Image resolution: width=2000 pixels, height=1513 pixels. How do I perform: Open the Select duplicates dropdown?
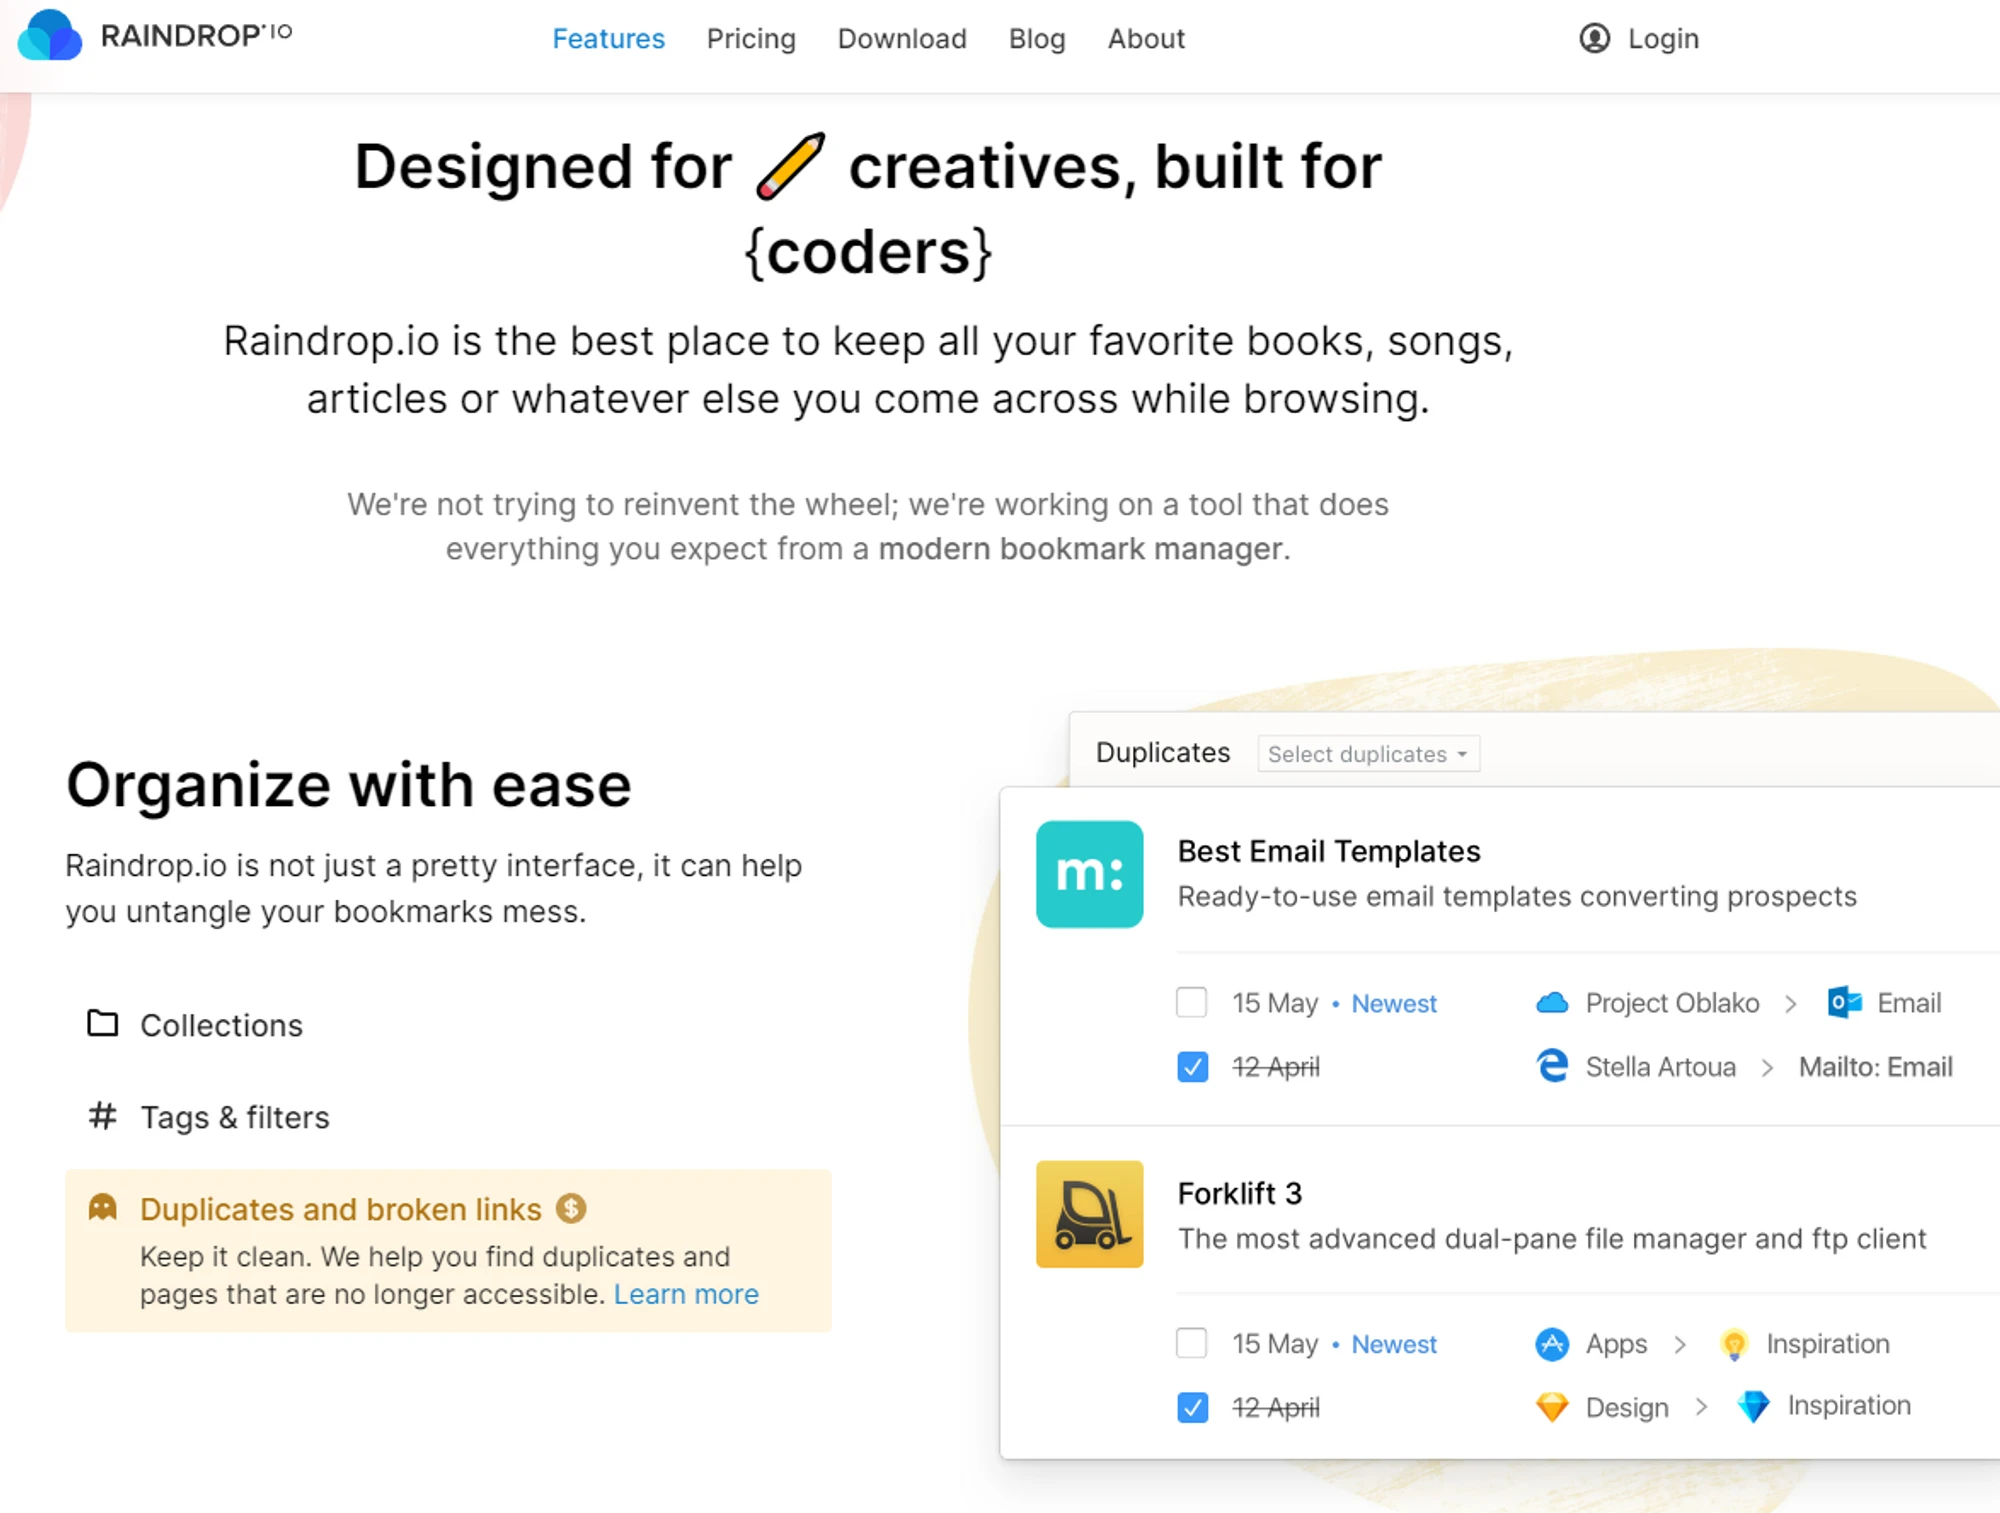click(1368, 754)
